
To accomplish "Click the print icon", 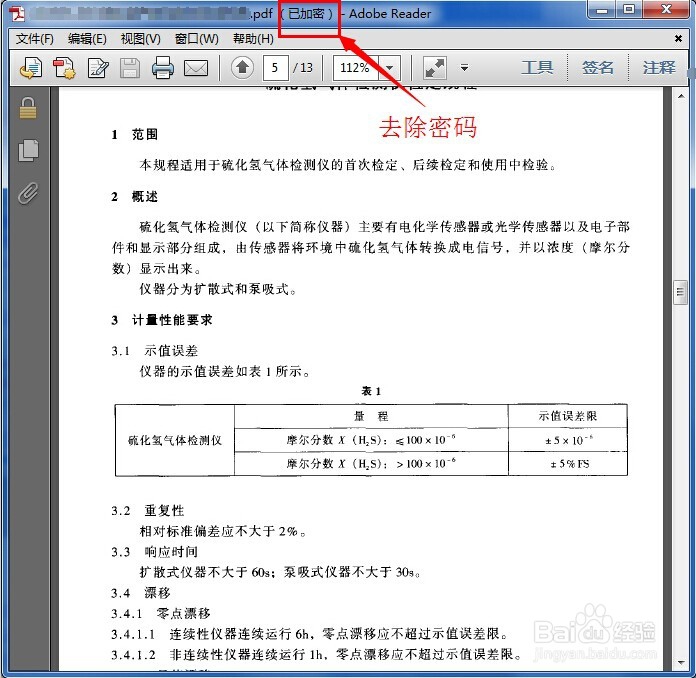I will [163, 68].
